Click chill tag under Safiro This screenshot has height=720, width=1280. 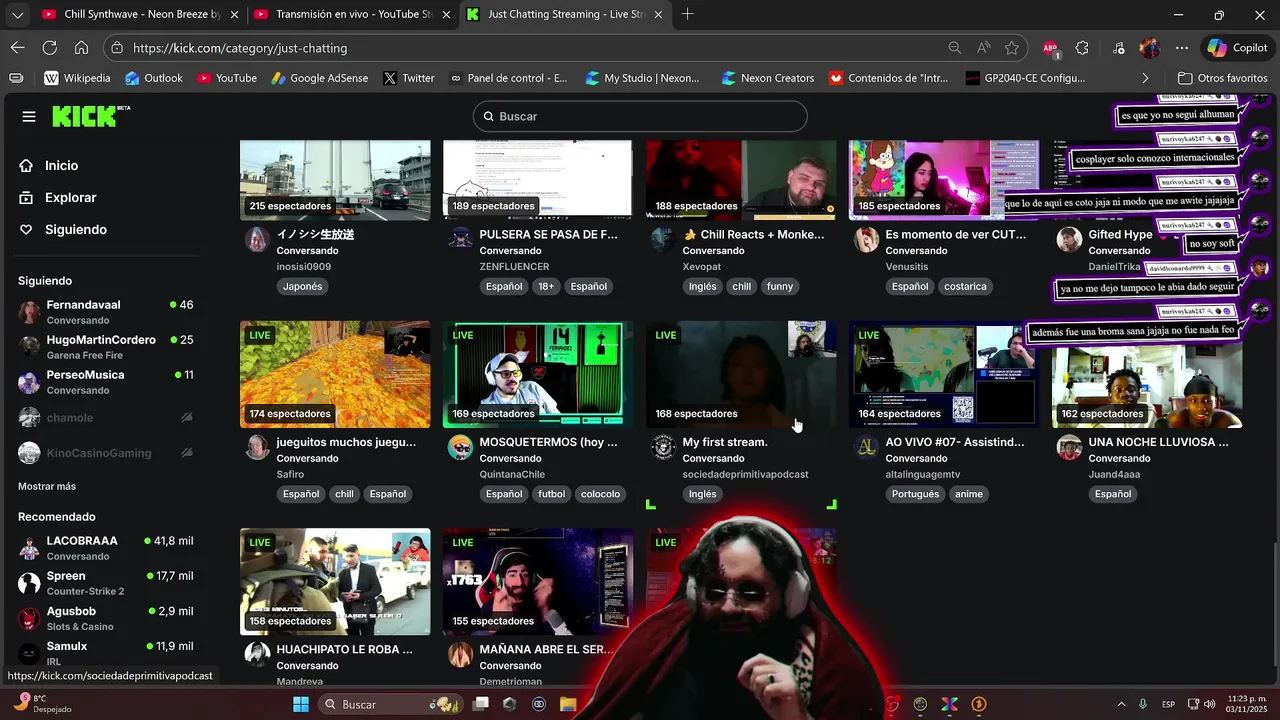click(344, 494)
